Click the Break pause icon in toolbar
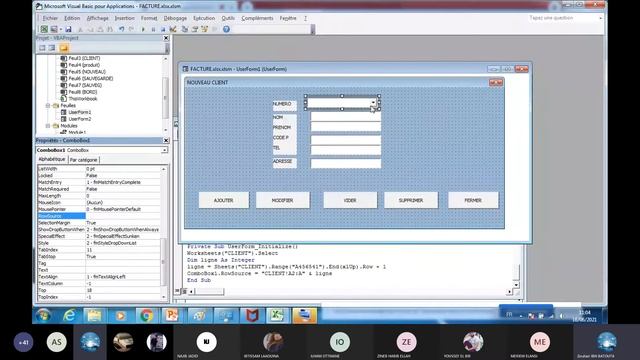The image size is (640, 360). (x=153, y=29)
